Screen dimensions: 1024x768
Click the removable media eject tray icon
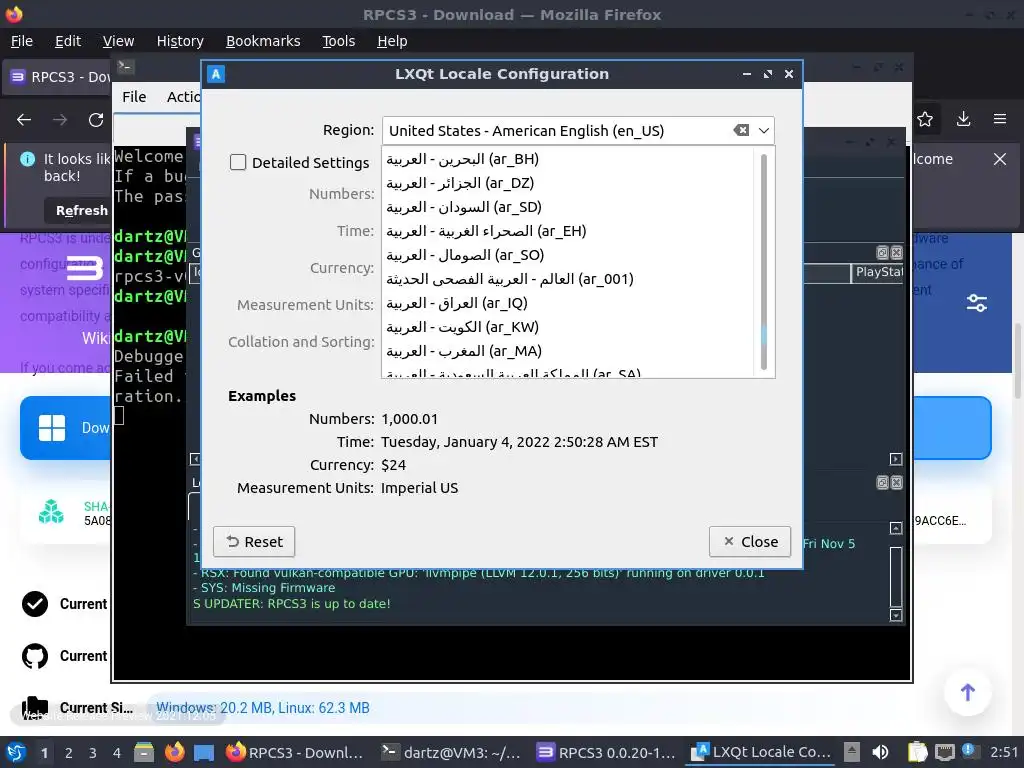(851, 752)
